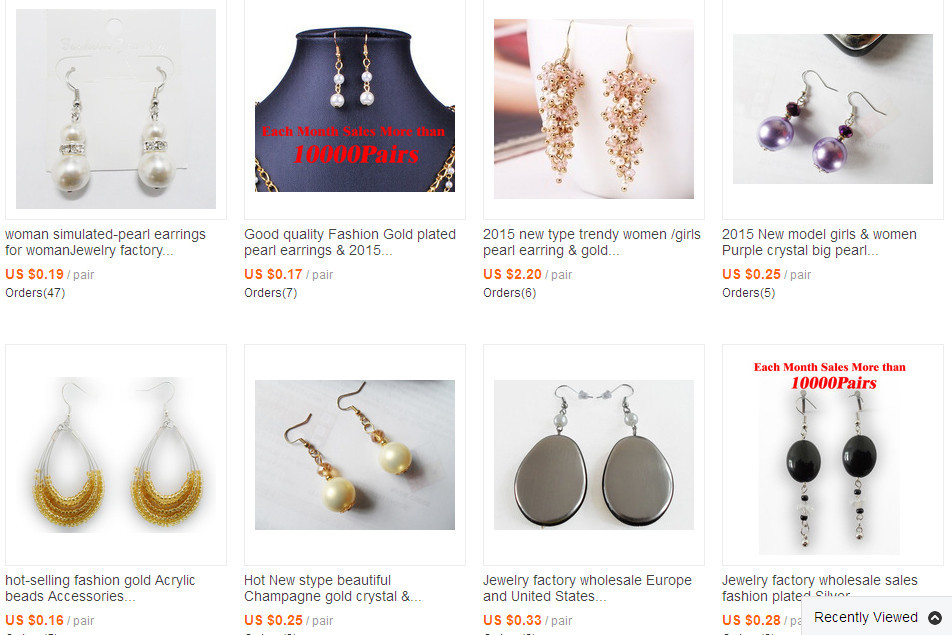The height and width of the screenshot is (635, 952).
Task: Open champagne gold crystal pearl earrings image
Action: 355,455
